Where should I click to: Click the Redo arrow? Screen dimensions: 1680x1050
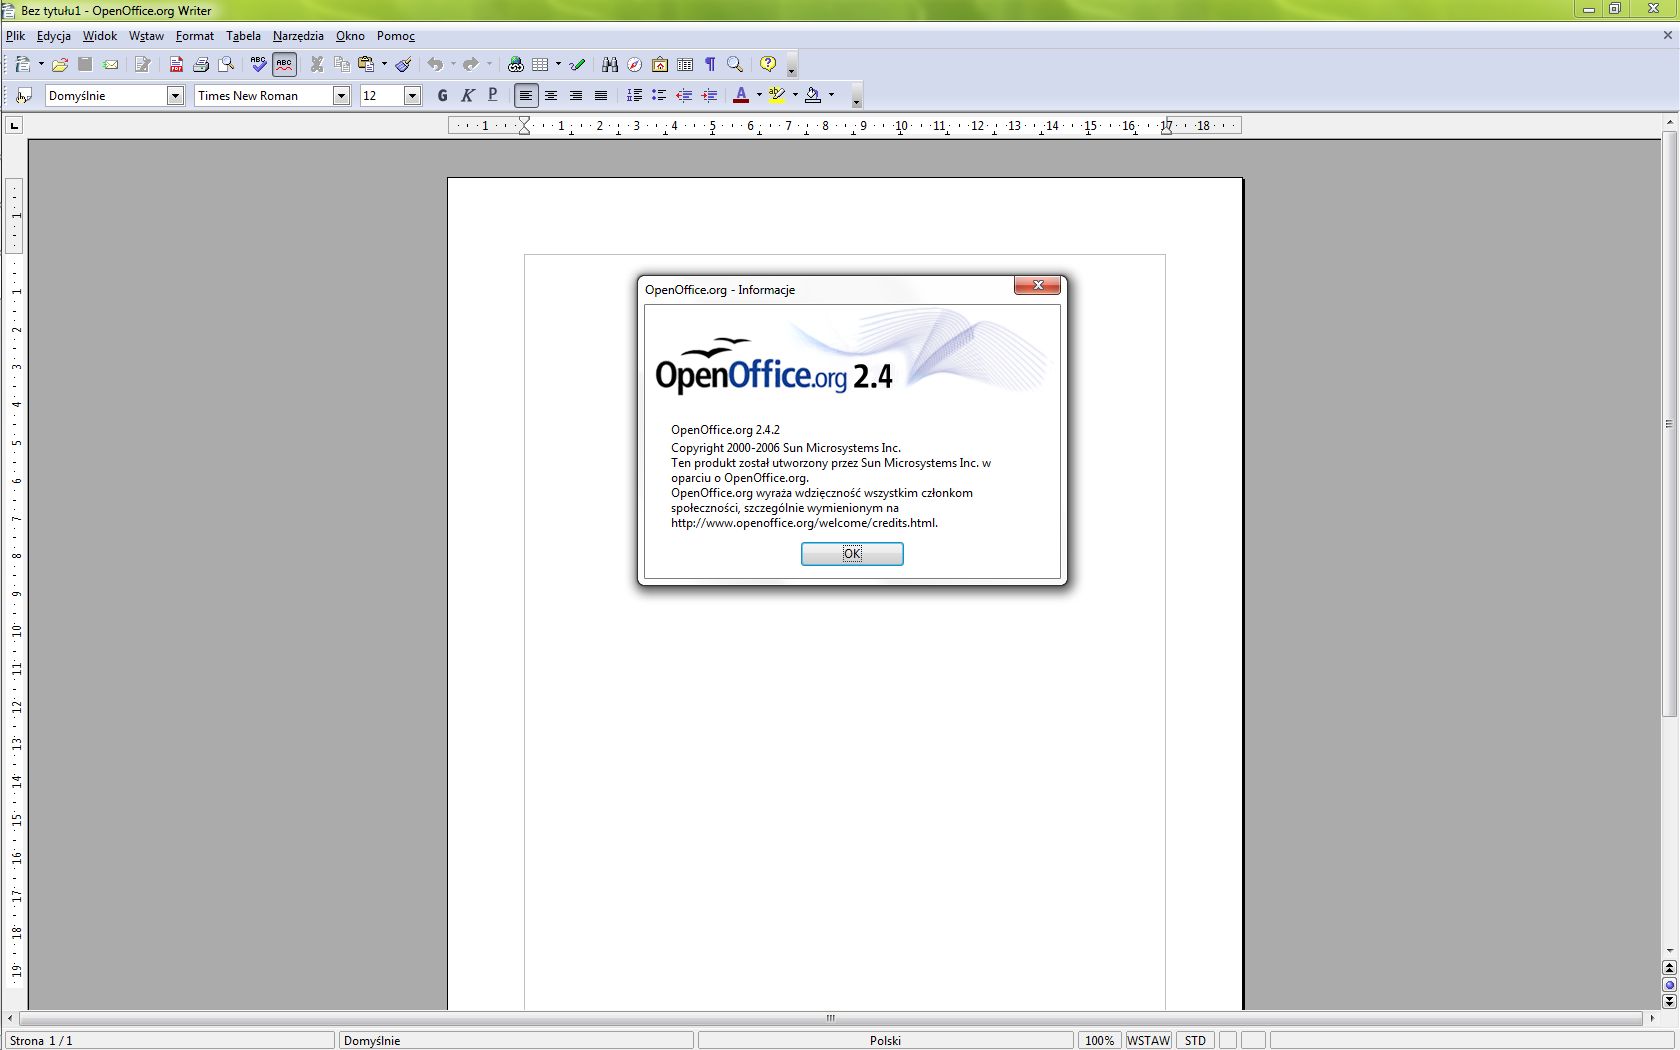[471, 64]
